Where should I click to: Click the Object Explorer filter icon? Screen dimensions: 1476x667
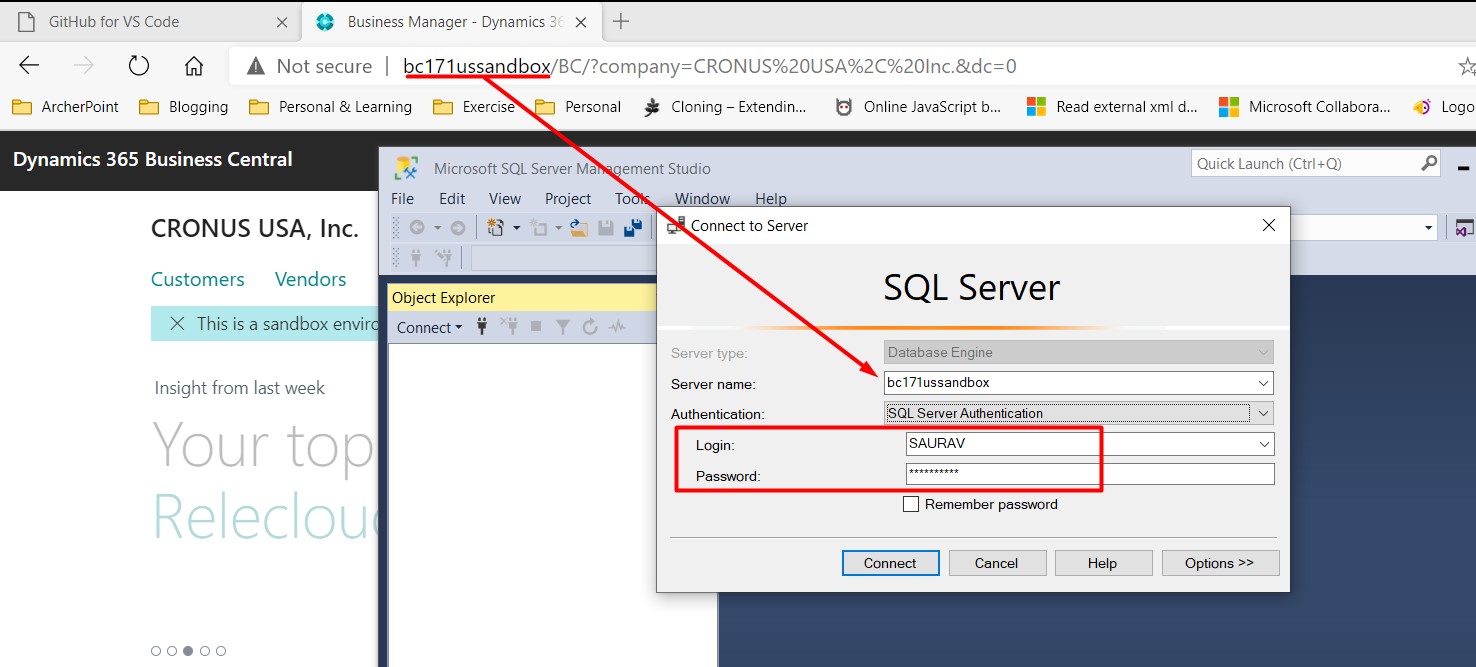[x=562, y=327]
